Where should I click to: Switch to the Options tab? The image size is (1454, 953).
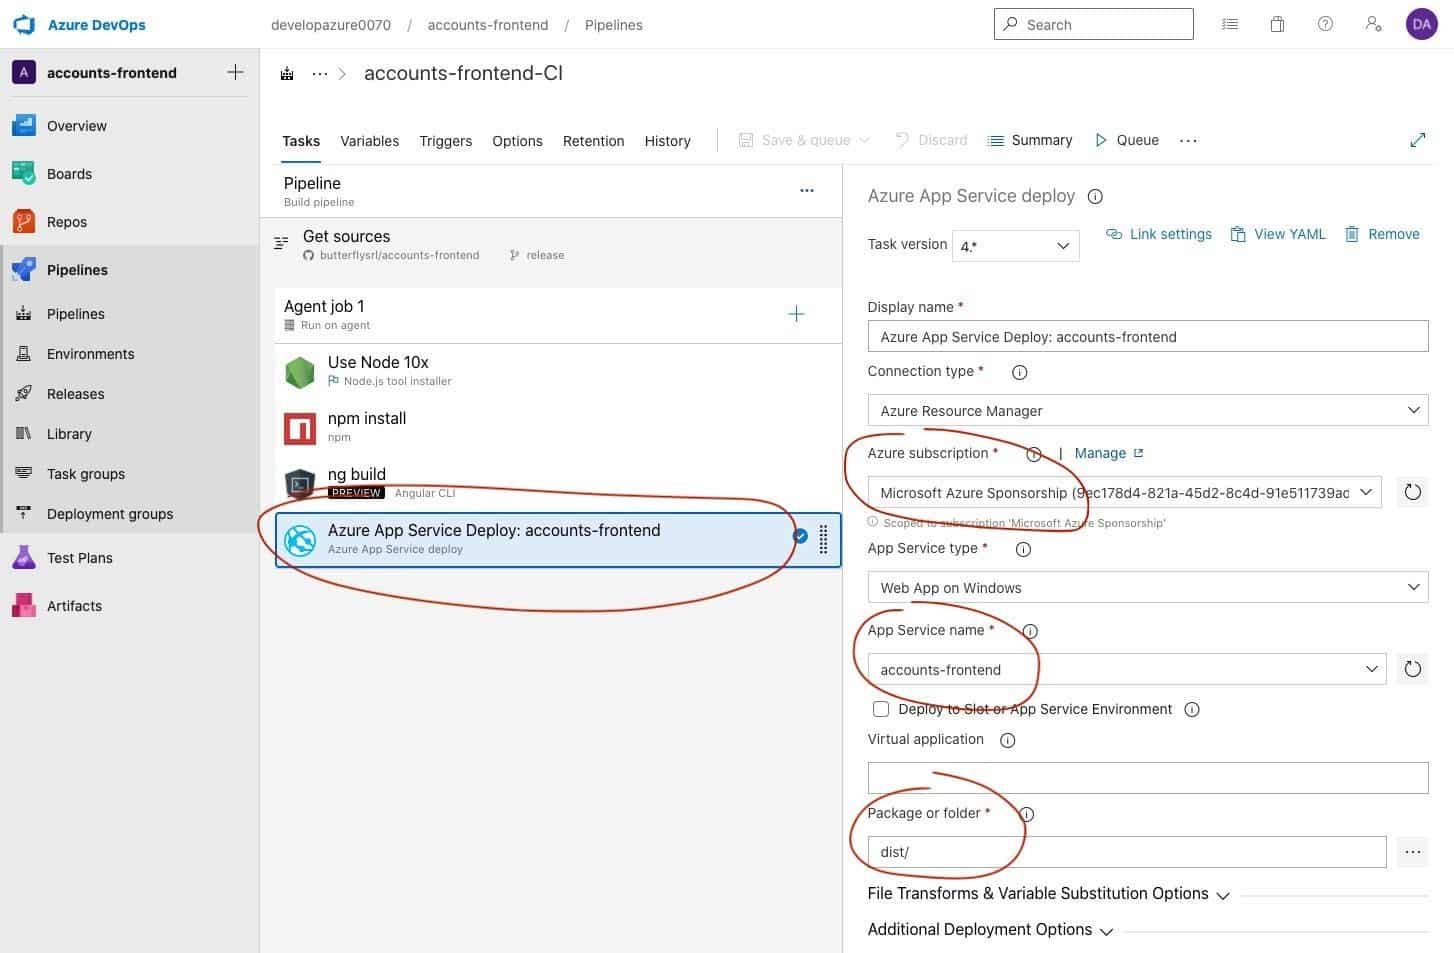coord(517,141)
